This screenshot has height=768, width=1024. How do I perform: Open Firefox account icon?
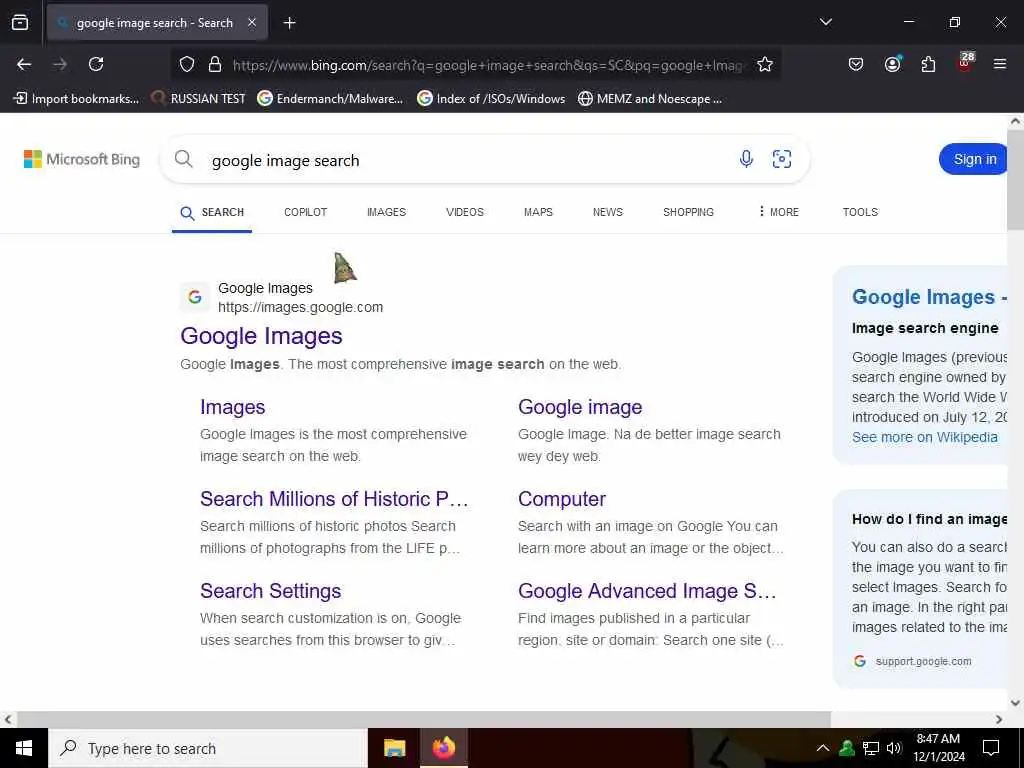(x=892, y=64)
